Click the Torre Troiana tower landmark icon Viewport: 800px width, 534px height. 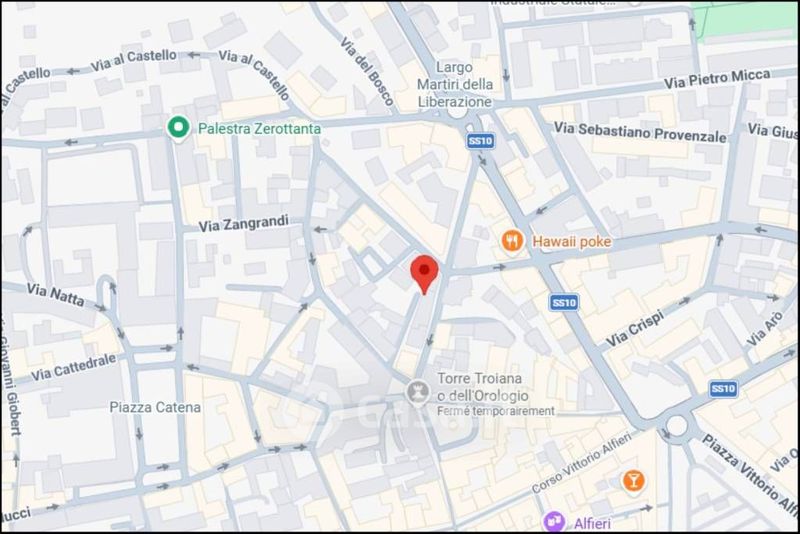coord(417,392)
